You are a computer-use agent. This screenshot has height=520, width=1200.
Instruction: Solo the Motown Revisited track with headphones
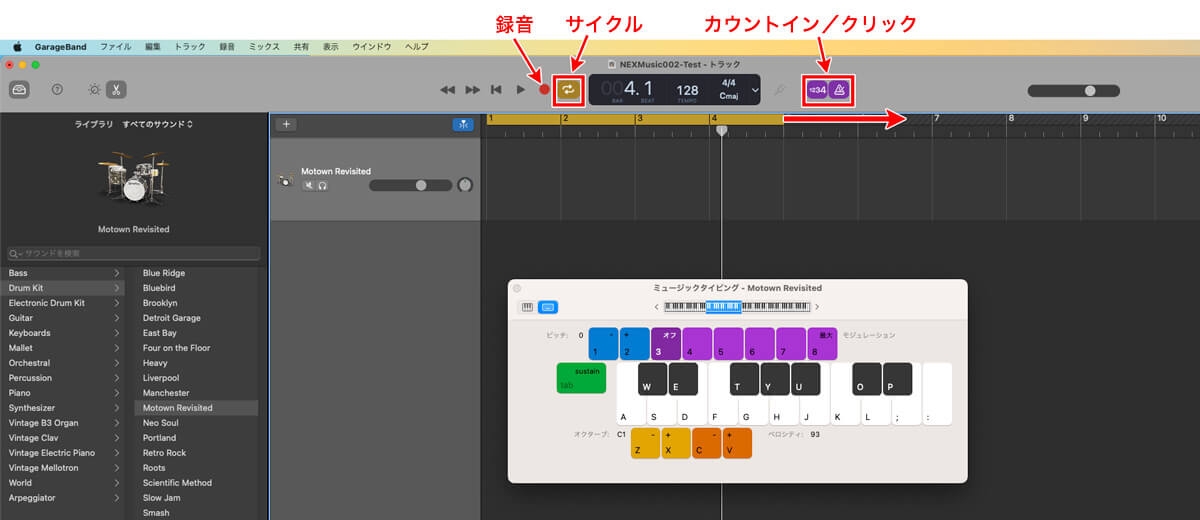point(322,186)
